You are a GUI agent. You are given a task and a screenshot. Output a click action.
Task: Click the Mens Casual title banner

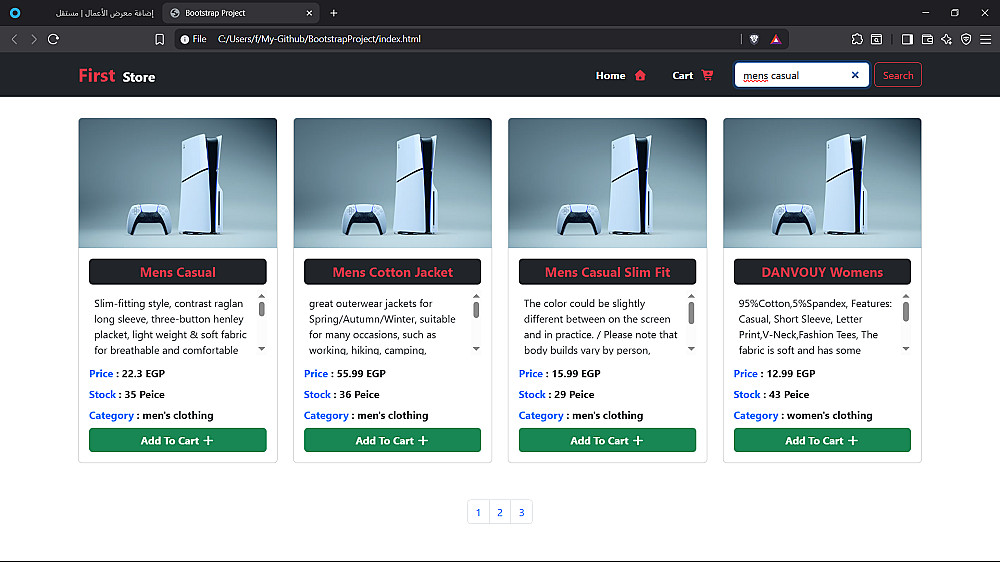(x=178, y=272)
